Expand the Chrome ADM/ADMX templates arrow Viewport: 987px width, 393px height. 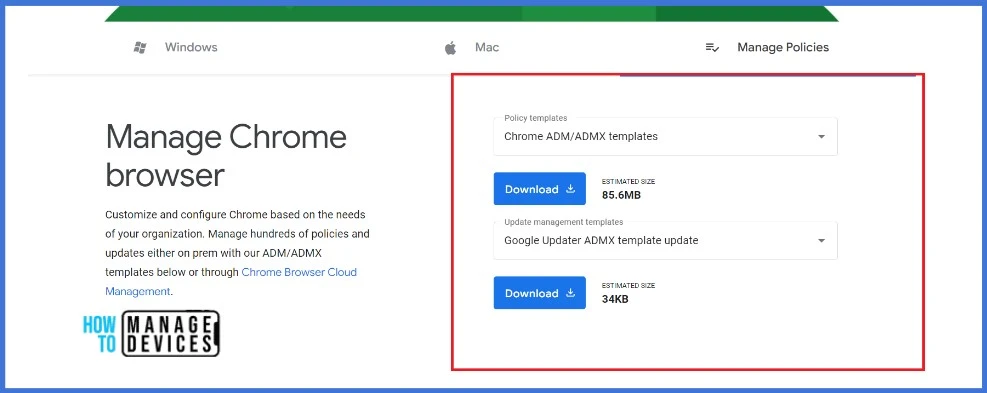point(821,137)
